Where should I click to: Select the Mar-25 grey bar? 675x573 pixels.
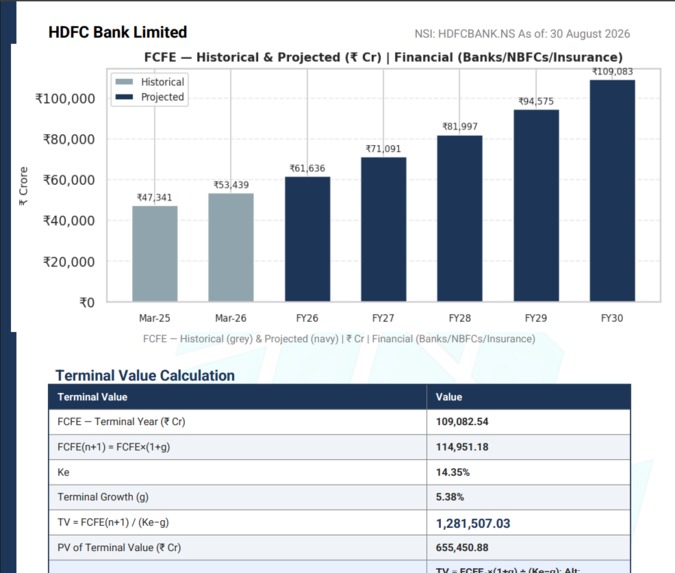(155, 254)
